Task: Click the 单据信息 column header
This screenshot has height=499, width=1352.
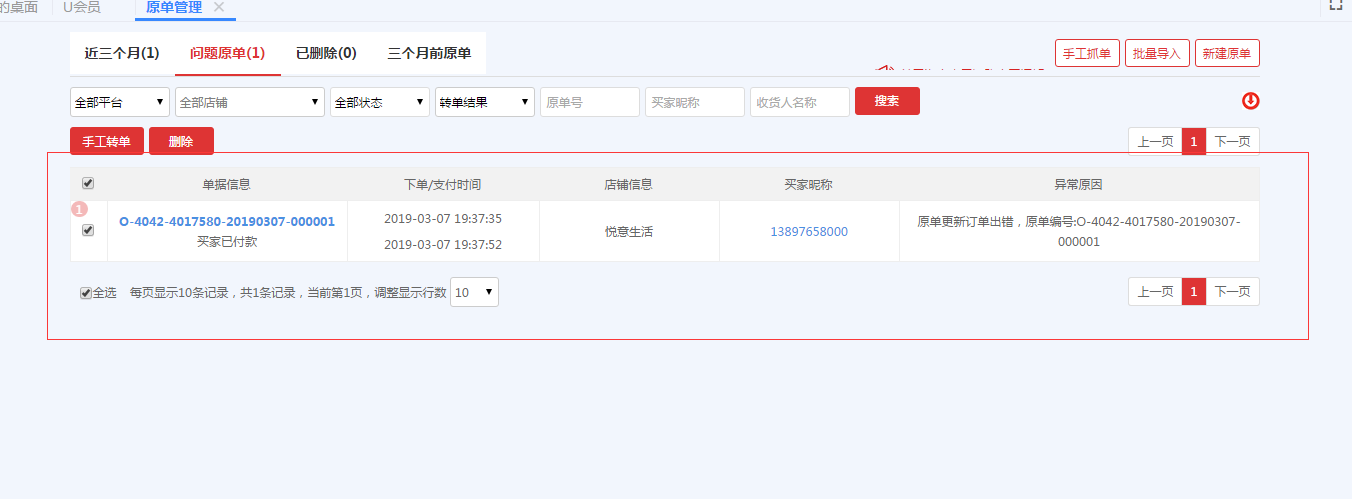Action: (x=227, y=185)
